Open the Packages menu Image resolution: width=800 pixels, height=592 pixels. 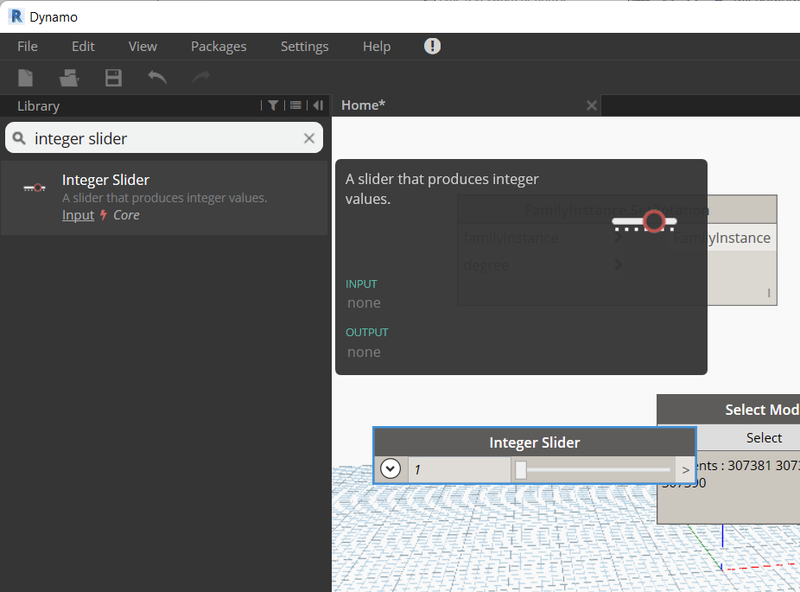218,46
